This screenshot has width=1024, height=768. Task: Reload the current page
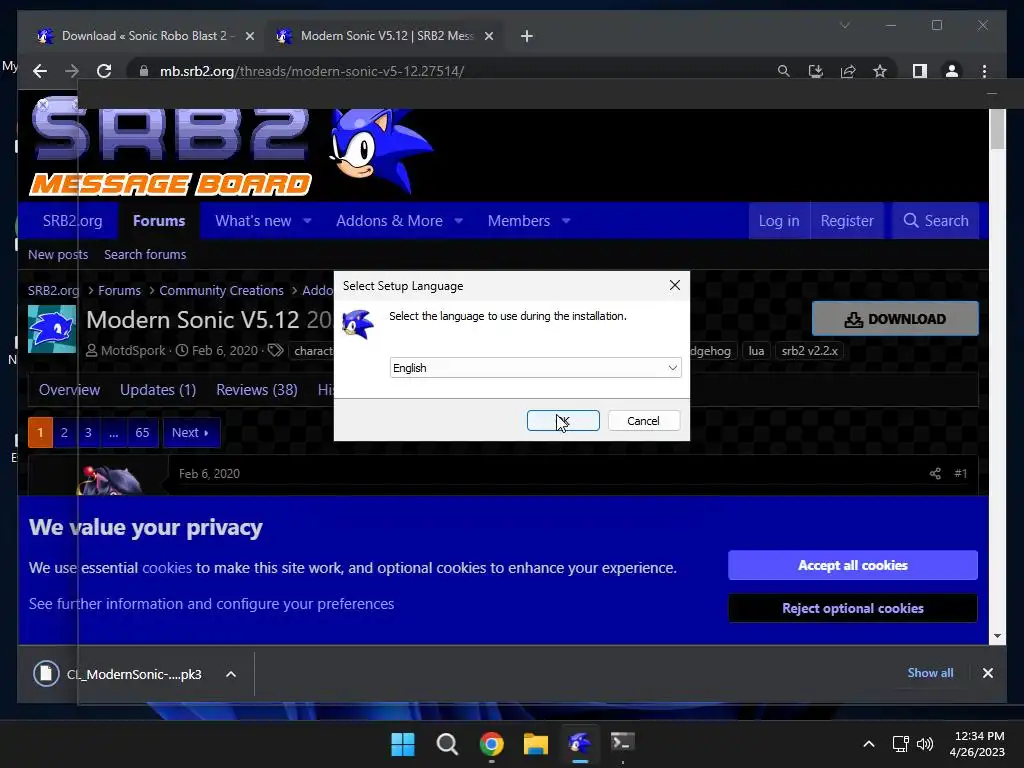104,71
